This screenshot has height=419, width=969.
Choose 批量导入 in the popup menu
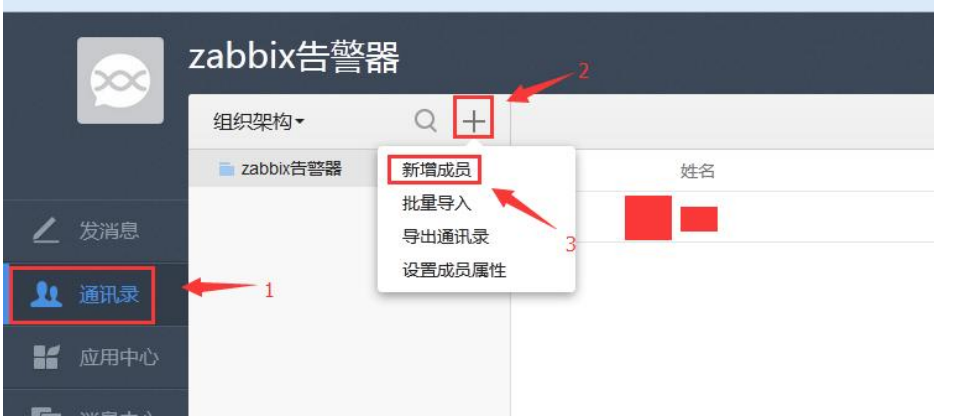coord(436,203)
